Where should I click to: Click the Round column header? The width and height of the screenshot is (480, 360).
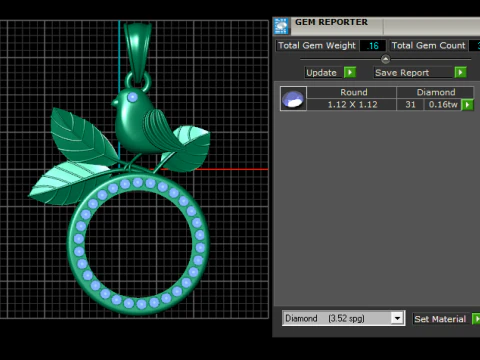tap(352, 92)
